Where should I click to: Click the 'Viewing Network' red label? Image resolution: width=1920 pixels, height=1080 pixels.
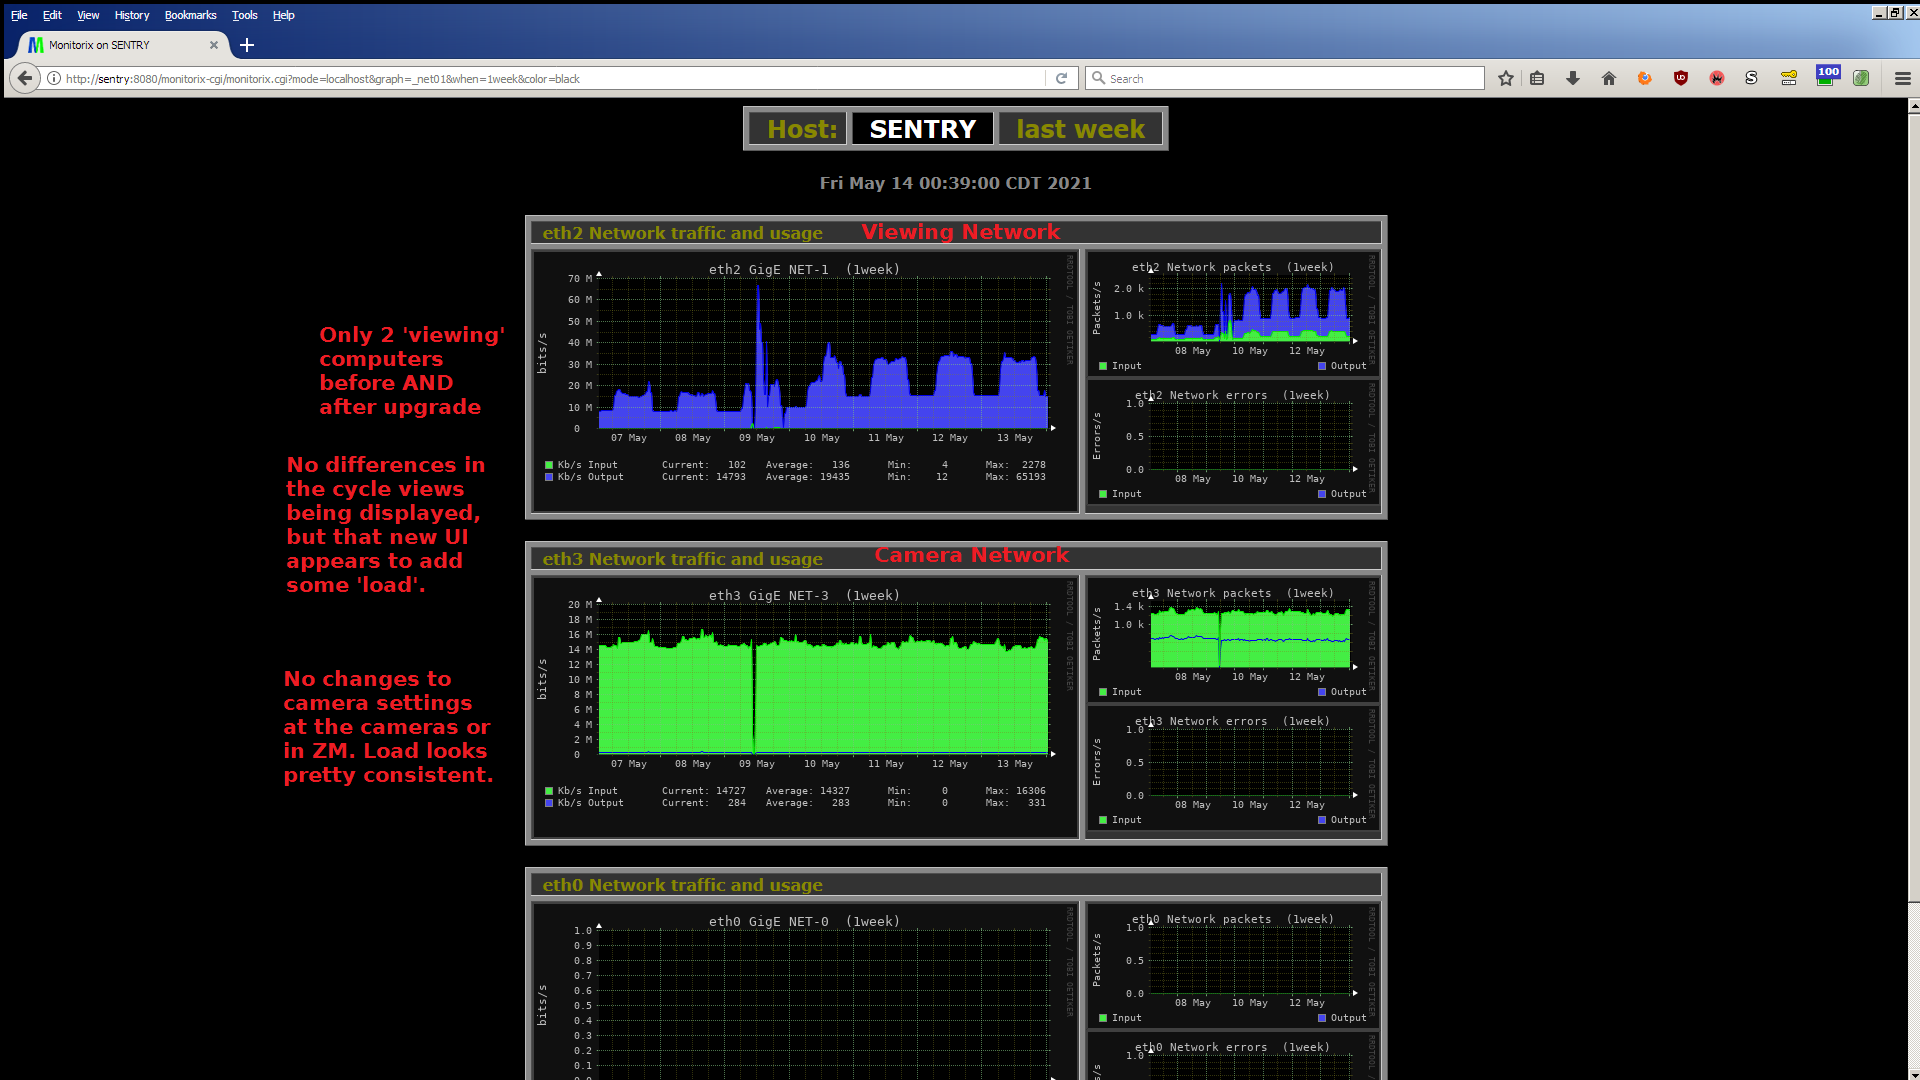pyautogui.click(x=960, y=232)
